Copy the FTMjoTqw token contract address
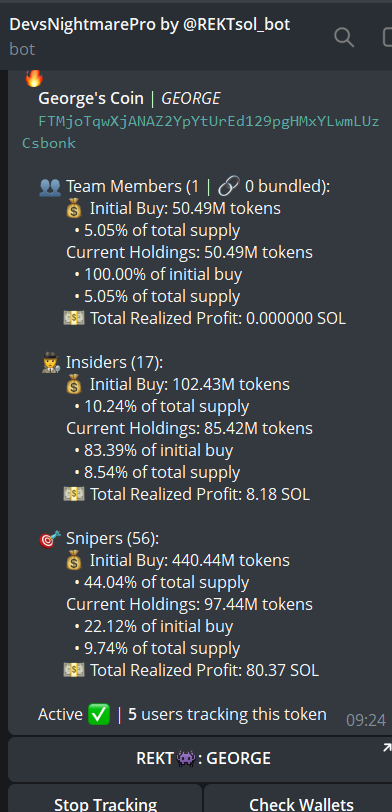Screen dimensions: 392x812 pos(201,132)
